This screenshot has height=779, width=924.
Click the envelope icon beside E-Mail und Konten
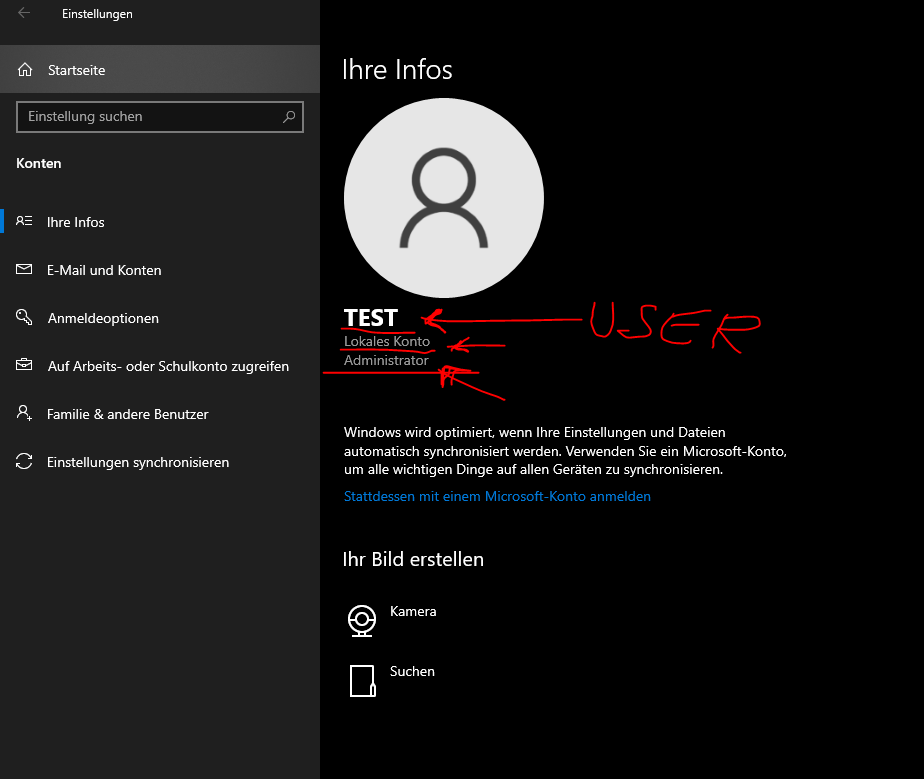(24, 269)
